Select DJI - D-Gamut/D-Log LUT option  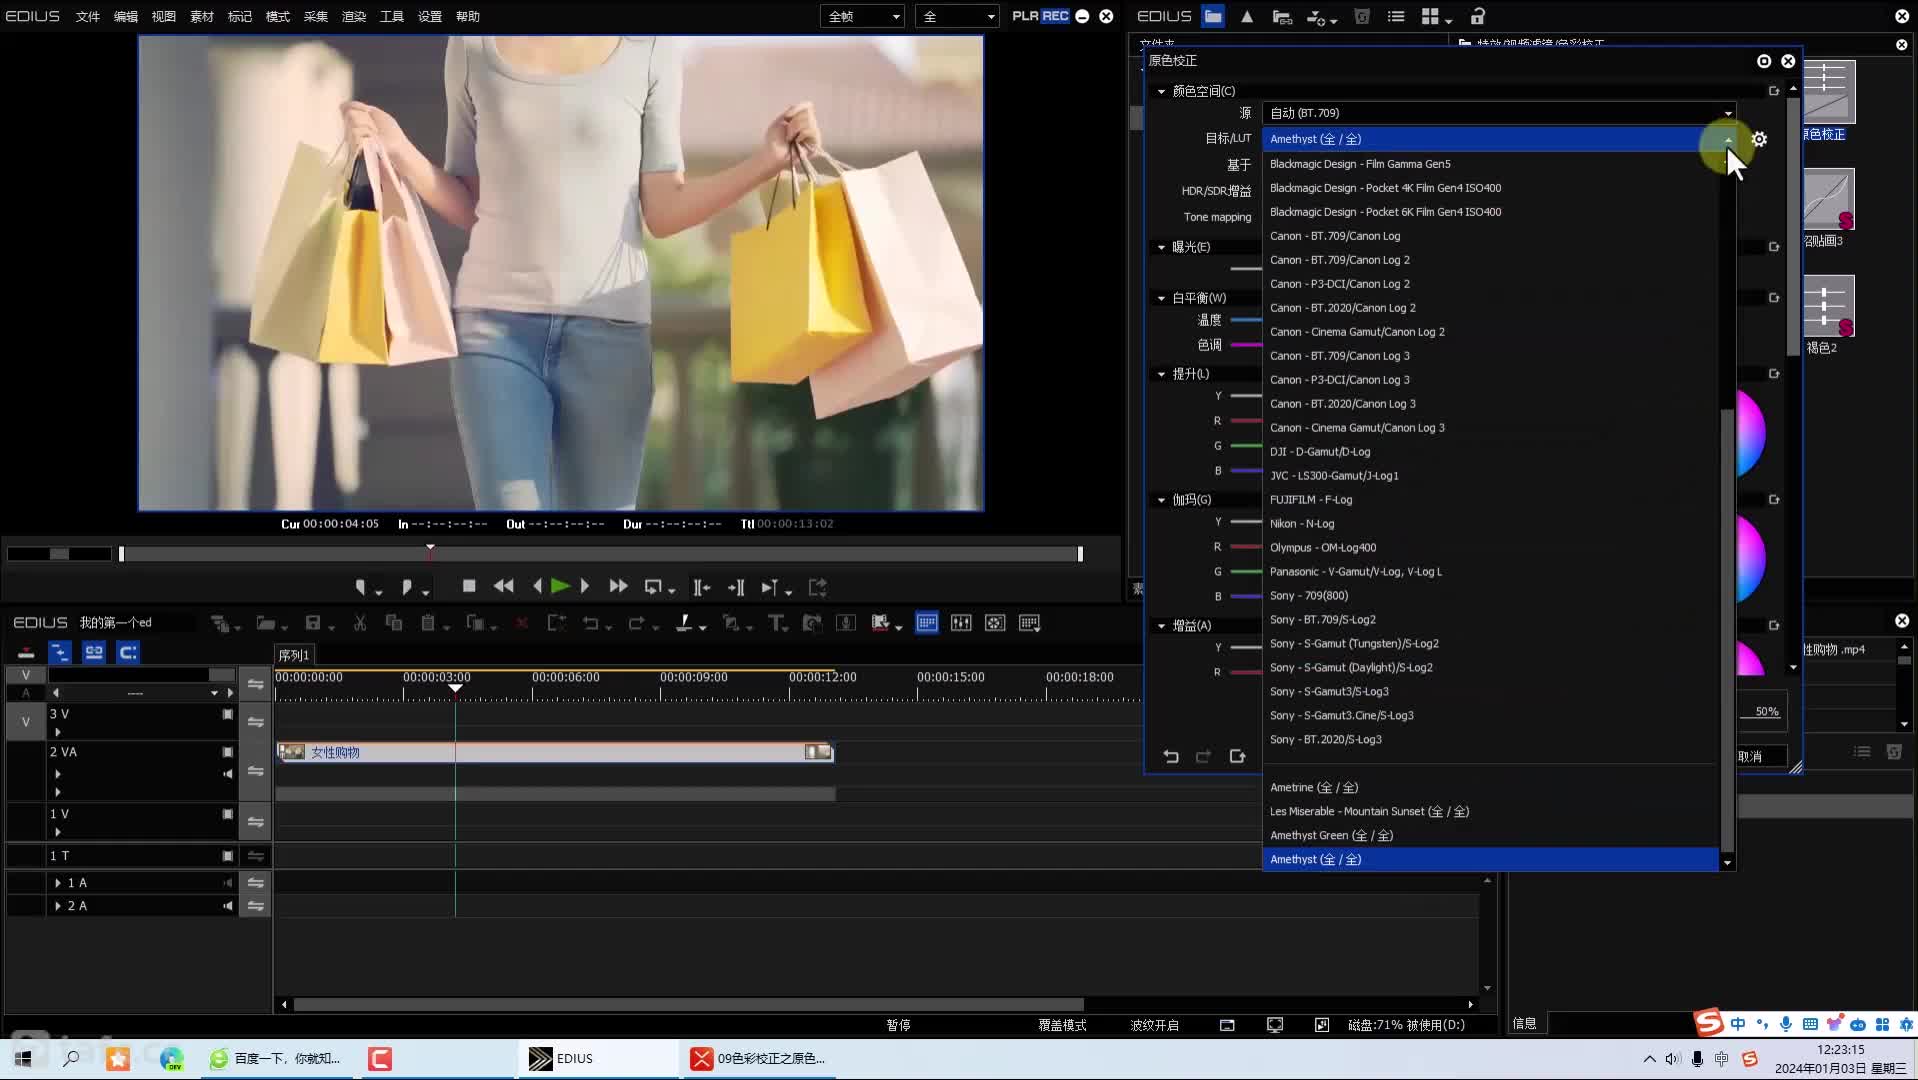click(1490, 452)
